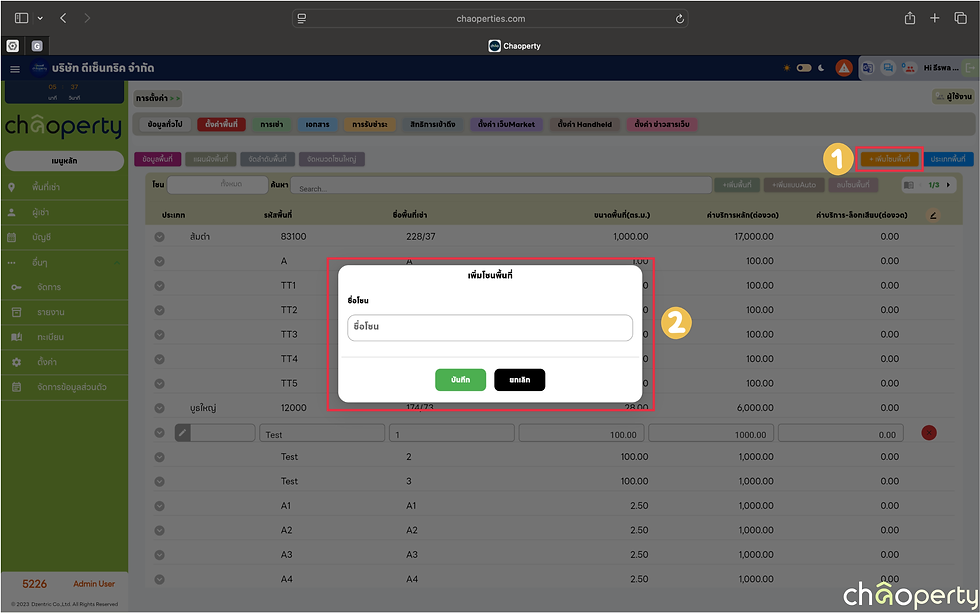Click the pencil edit icon in table header
The width and height of the screenshot is (980, 613).
(x=932, y=215)
